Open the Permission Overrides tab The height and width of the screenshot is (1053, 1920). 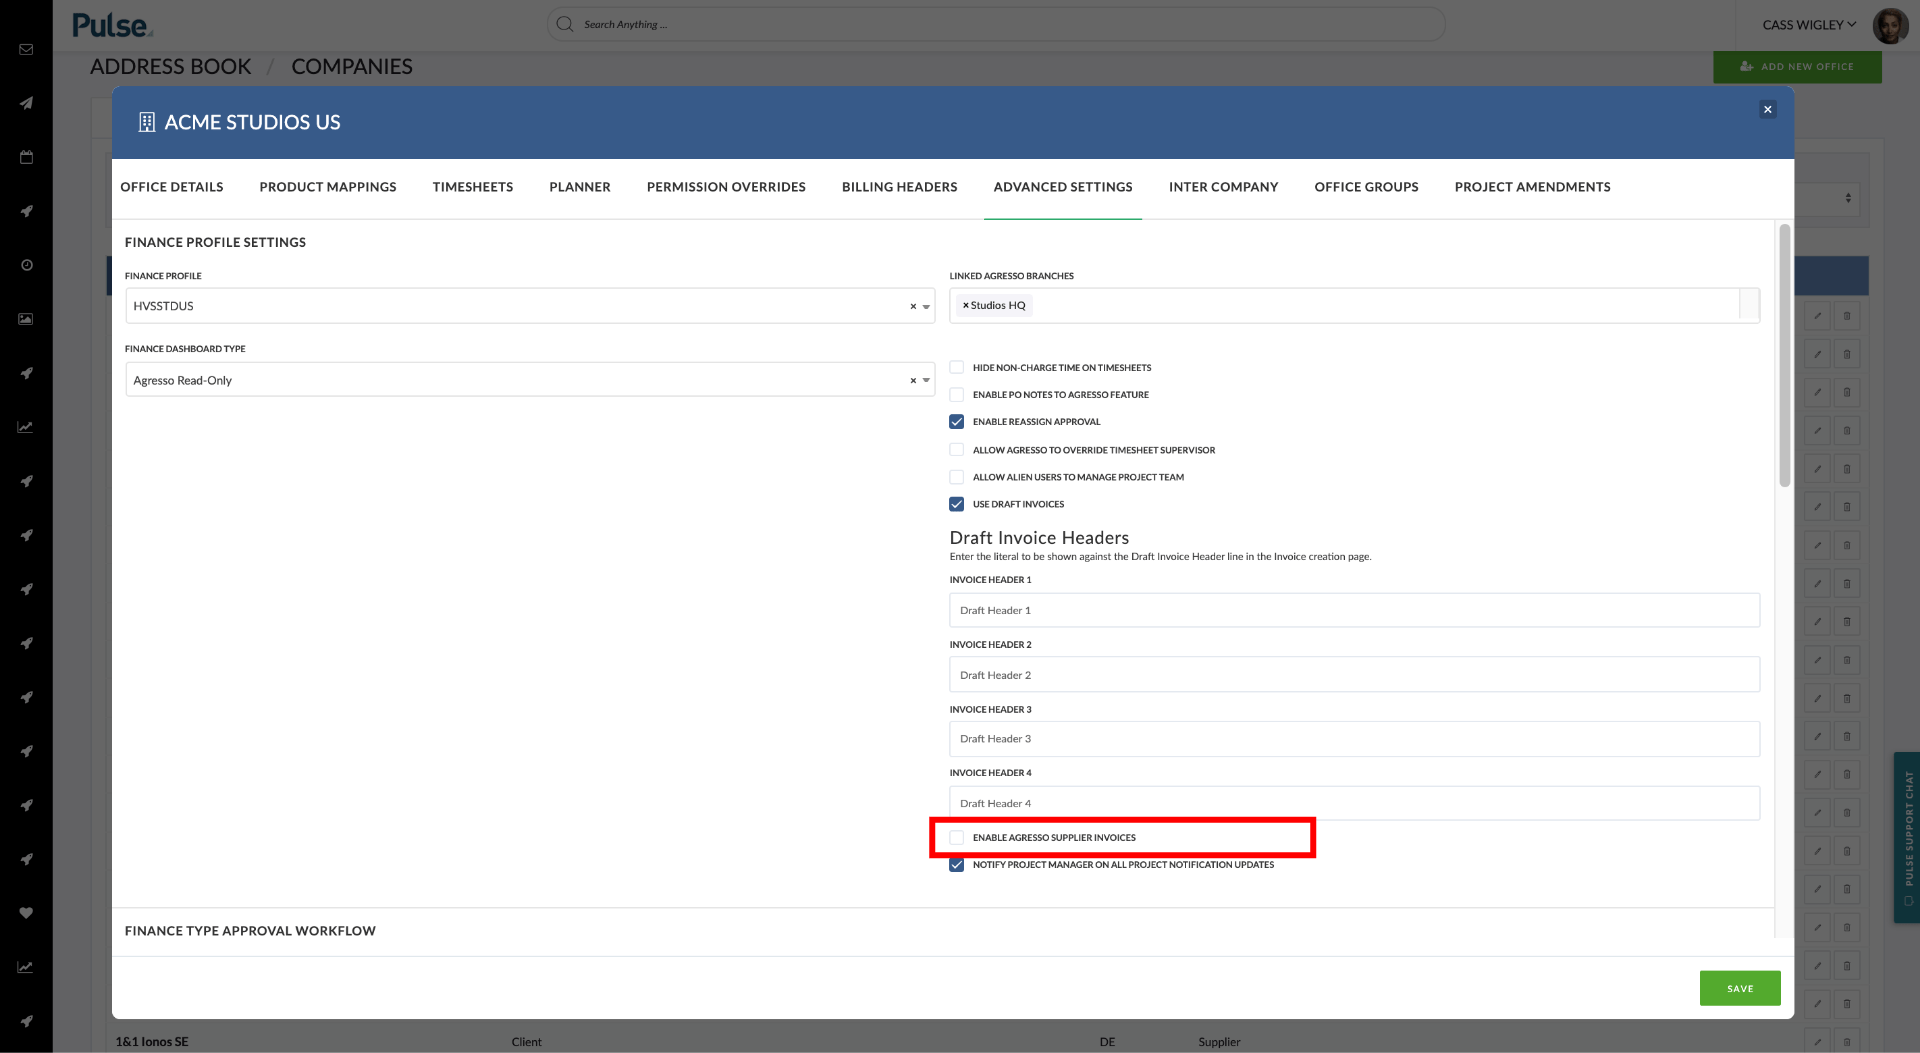click(726, 187)
